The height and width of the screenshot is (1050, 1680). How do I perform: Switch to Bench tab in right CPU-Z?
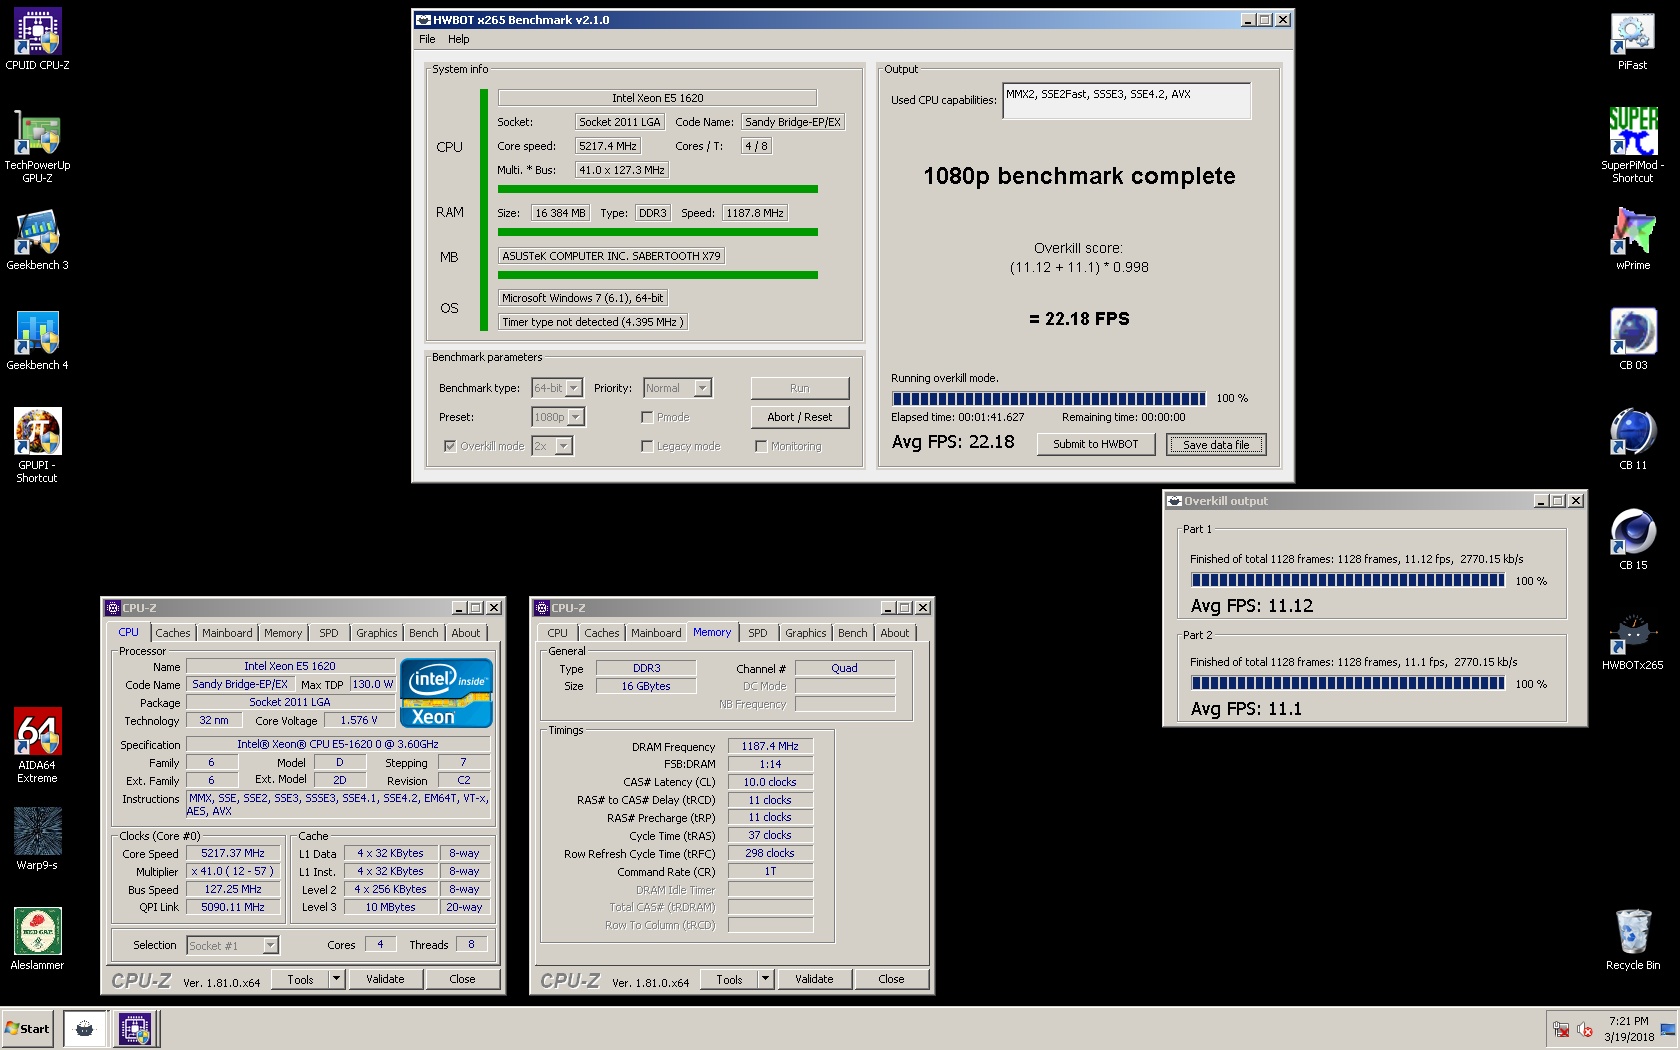(852, 633)
